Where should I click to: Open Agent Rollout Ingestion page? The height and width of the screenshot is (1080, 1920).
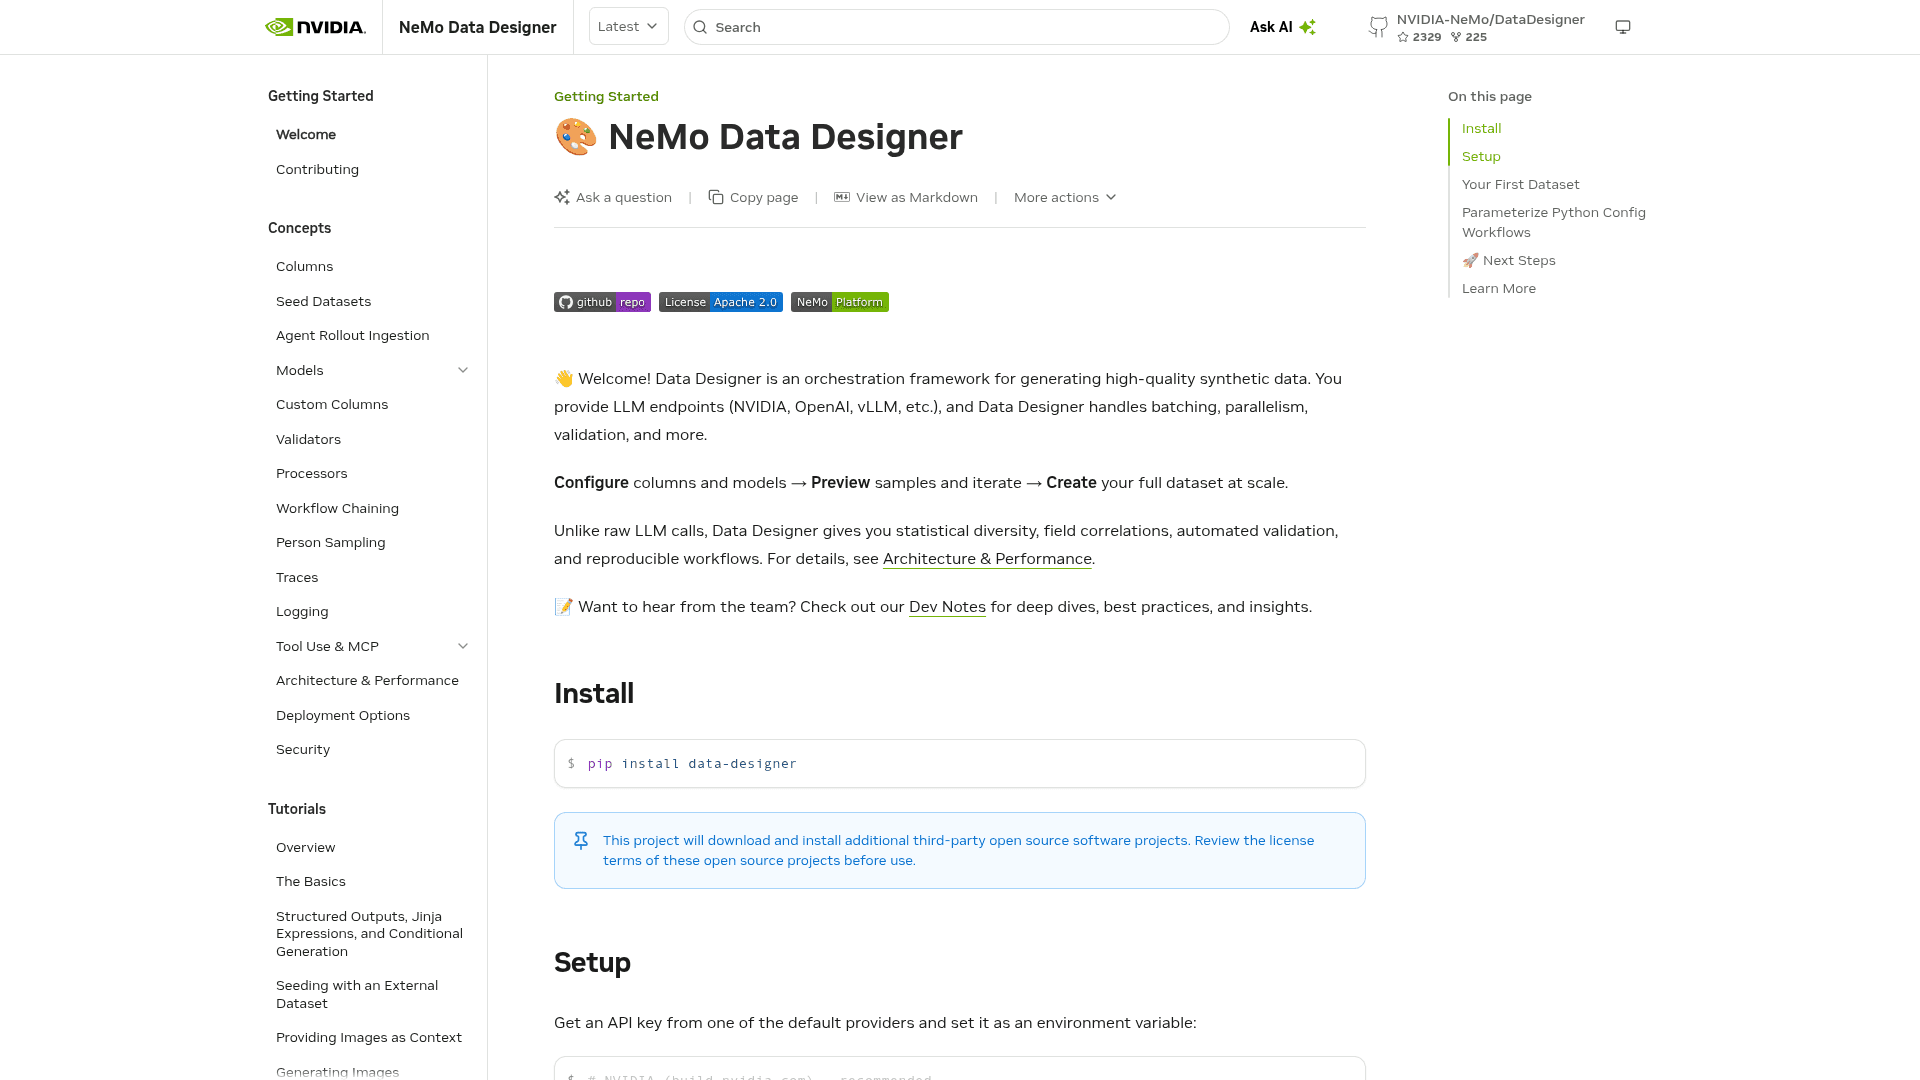[352, 335]
